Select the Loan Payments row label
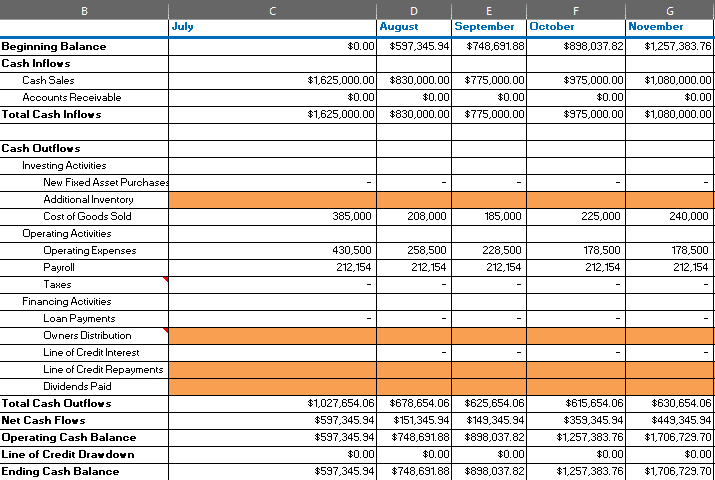This screenshot has width=715, height=480. click(x=79, y=319)
